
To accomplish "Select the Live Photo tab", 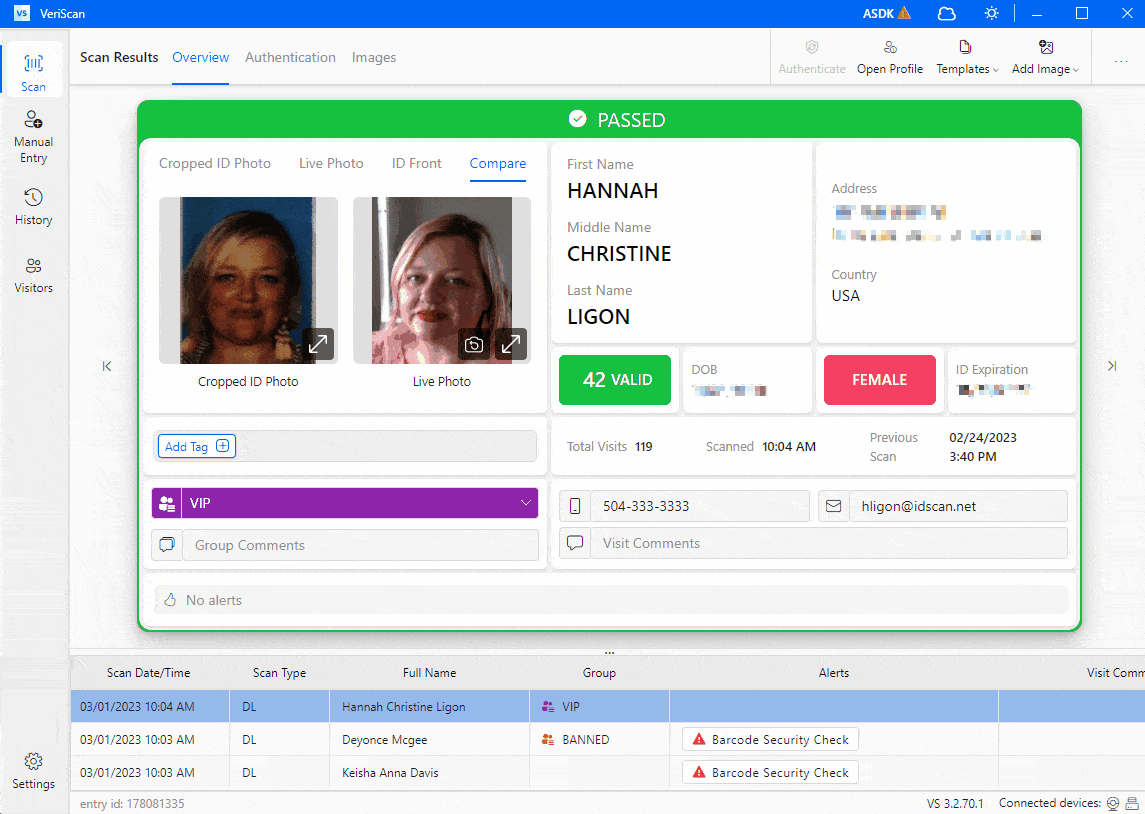I will (x=331, y=163).
